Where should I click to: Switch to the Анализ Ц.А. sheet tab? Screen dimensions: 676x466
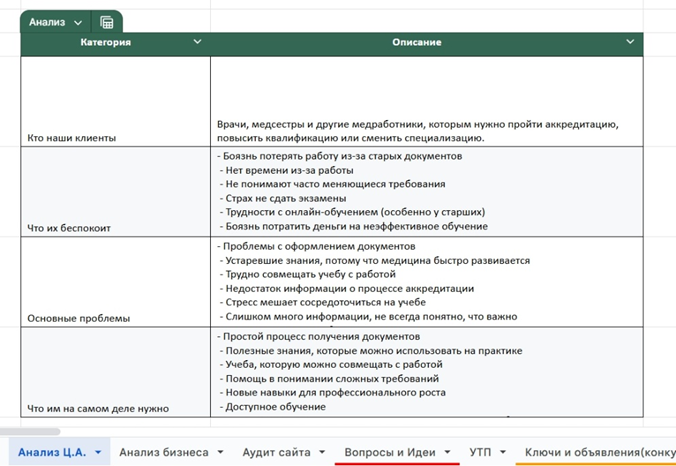(52, 452)
